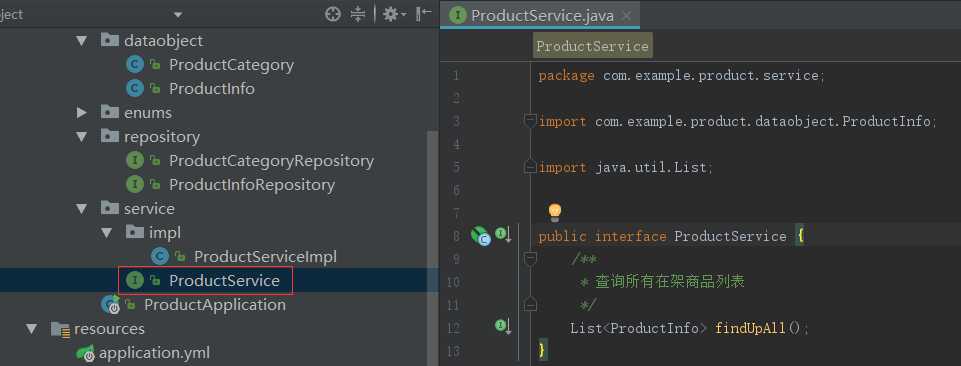Viewport: 961px width, 366px height.
Task: Toggle the fold marker at import line 5
Action: click(531, 167)
